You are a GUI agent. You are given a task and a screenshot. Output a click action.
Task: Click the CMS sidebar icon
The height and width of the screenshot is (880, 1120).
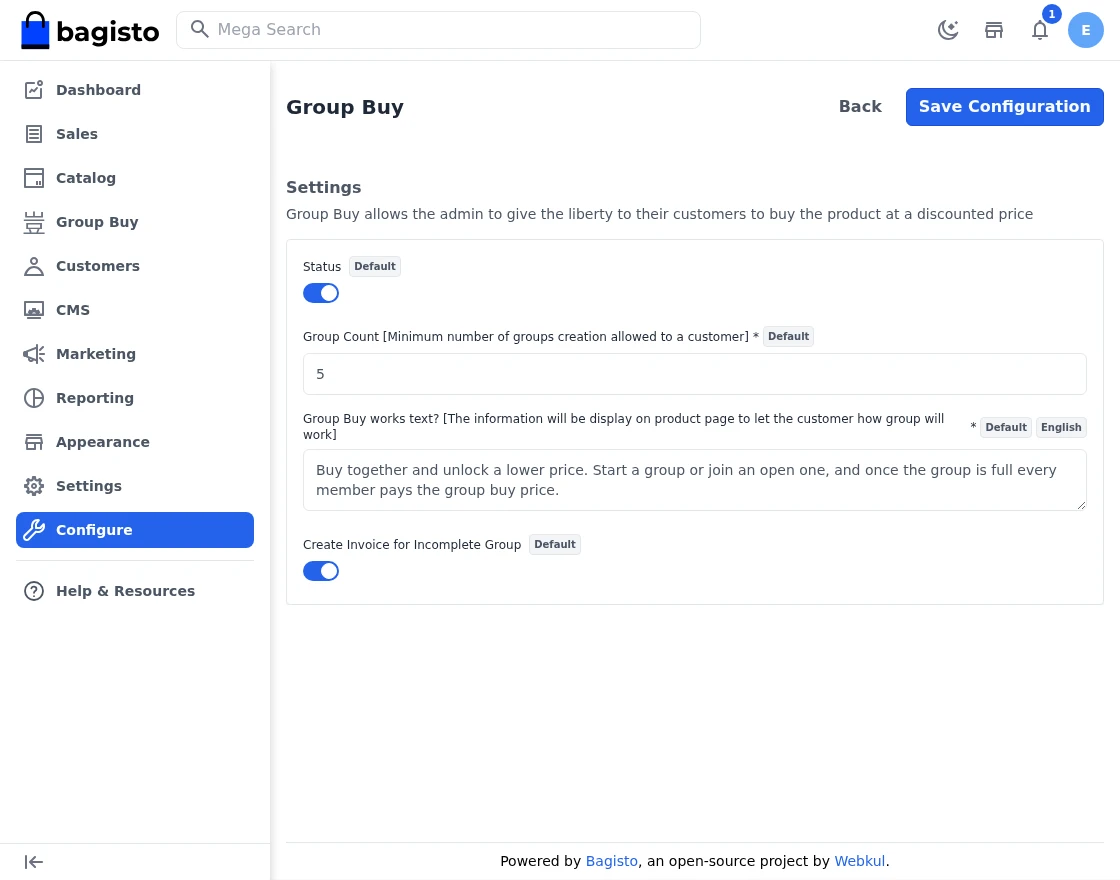pyautogui.click(x=34, y=310)
